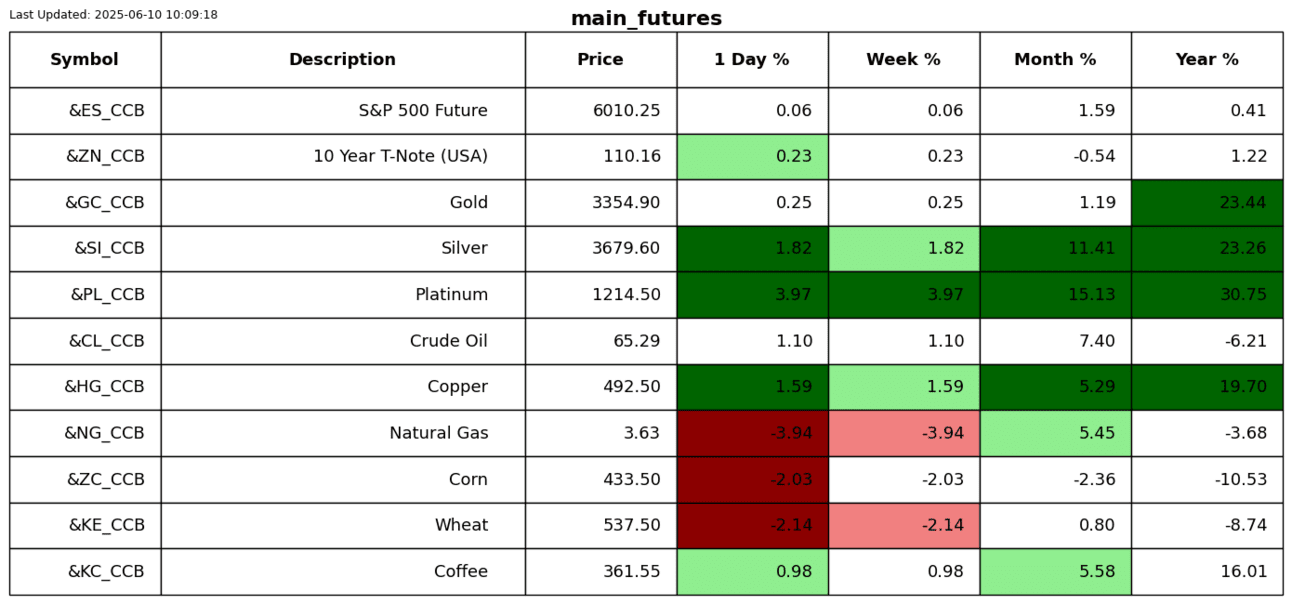Click the Month % column header
The height and width of the screenshot is (604, 1292).
(x=1055, y=60)
